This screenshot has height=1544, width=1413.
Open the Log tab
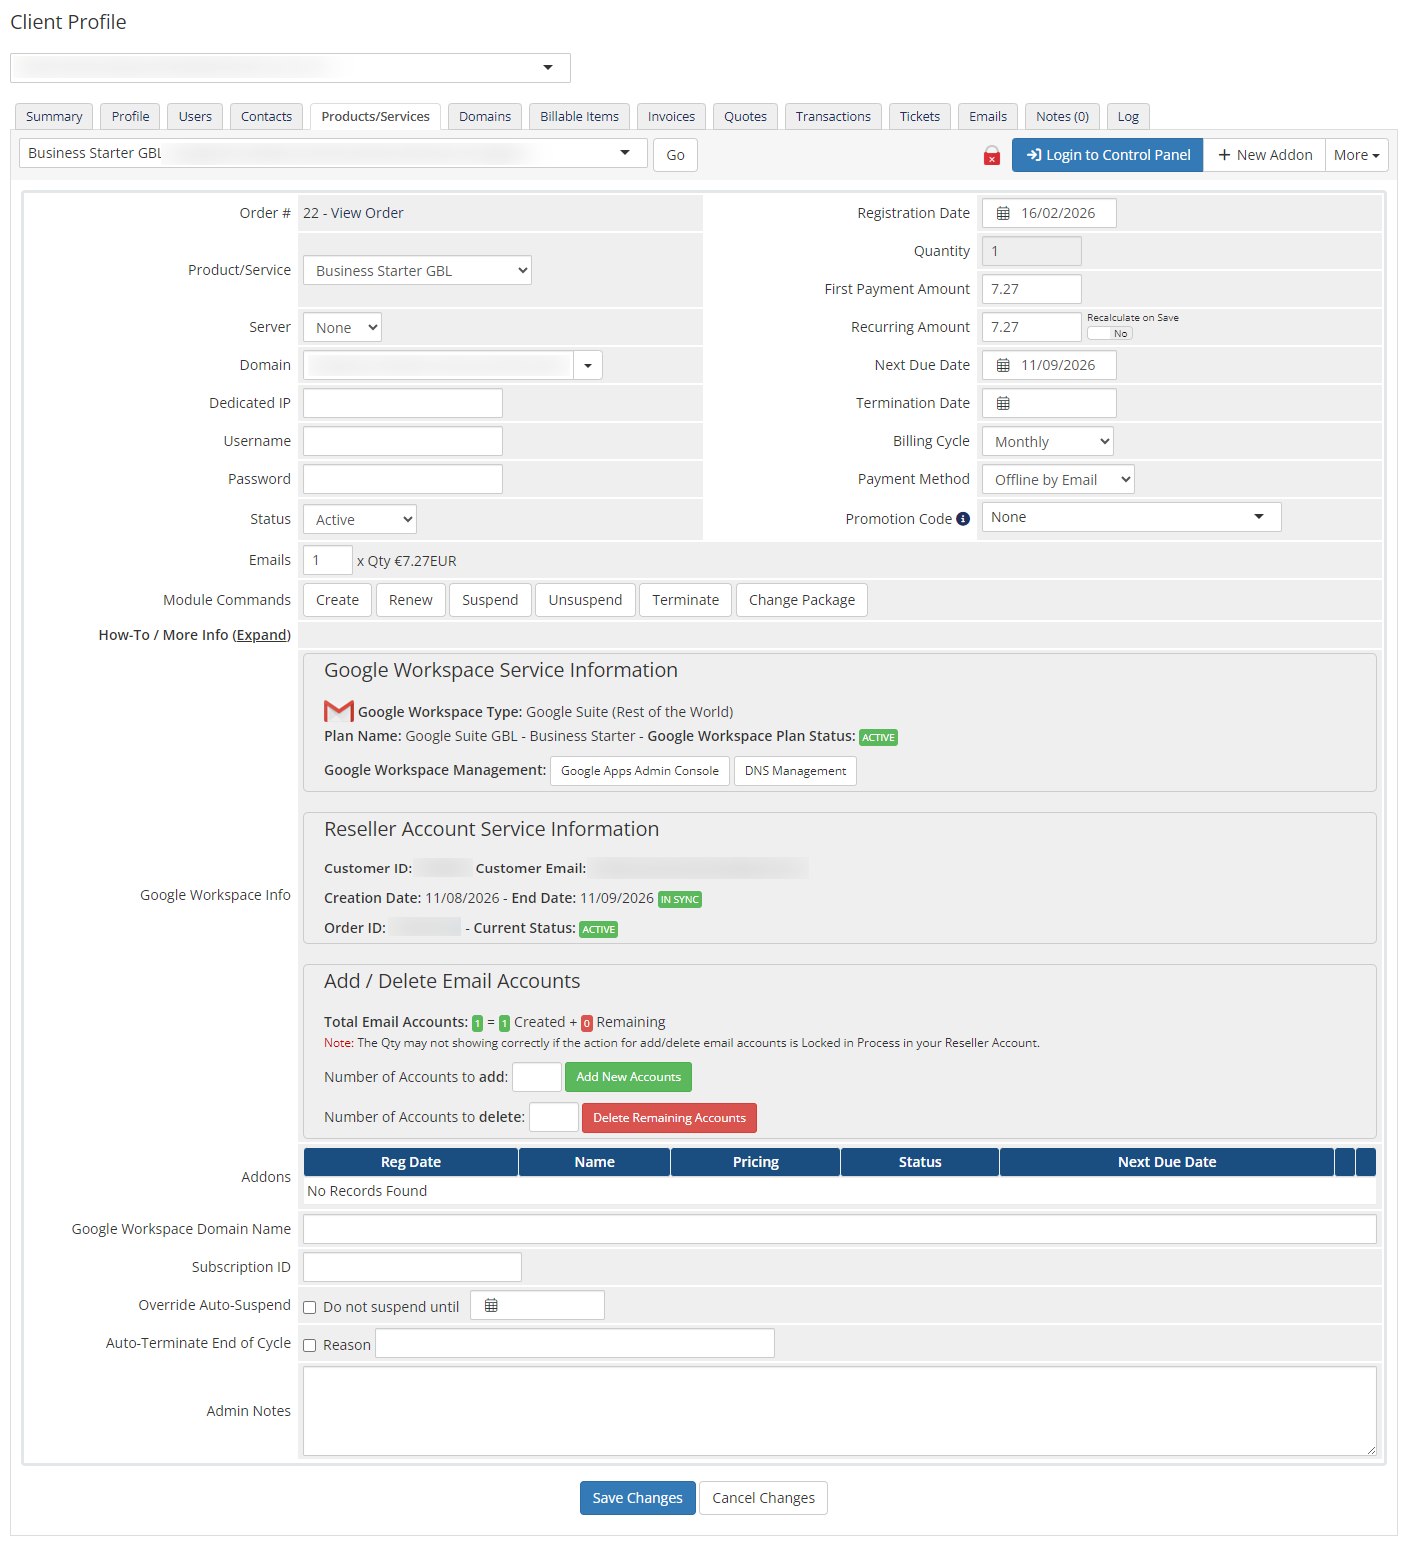click(x=1128, y=116)
